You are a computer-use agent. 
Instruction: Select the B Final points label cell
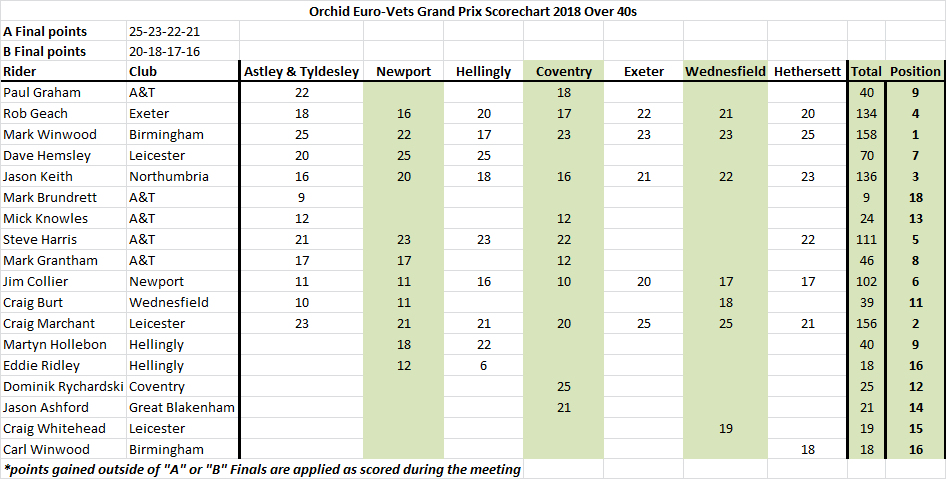(45, 51)
